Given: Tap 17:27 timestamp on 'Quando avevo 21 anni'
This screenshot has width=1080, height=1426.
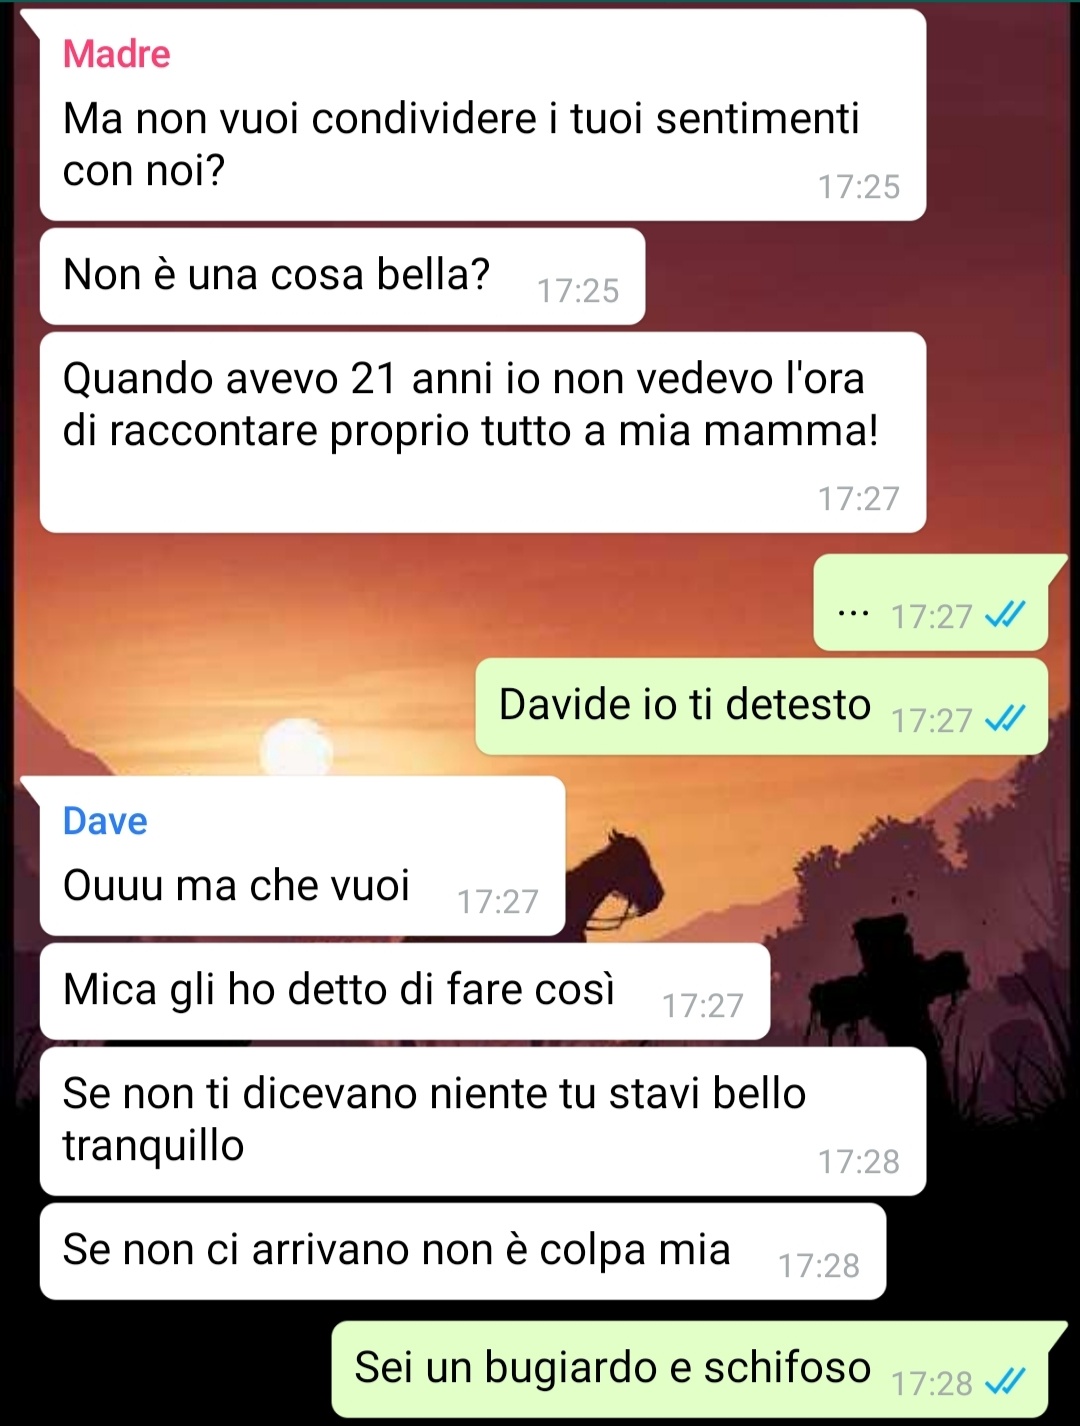Looking at the screenshot, I should coord(859,498).
